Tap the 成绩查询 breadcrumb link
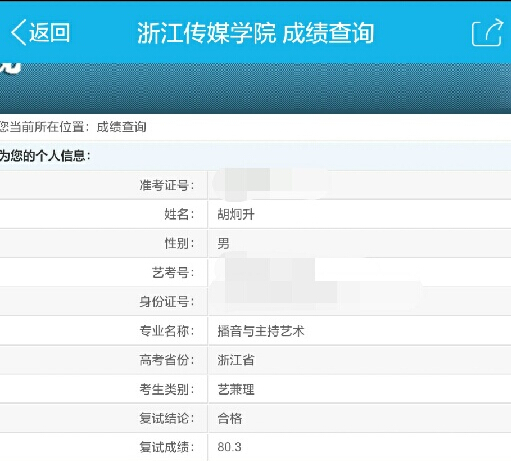This screenshot has width=511, height=461. click(x=121, y=127)
